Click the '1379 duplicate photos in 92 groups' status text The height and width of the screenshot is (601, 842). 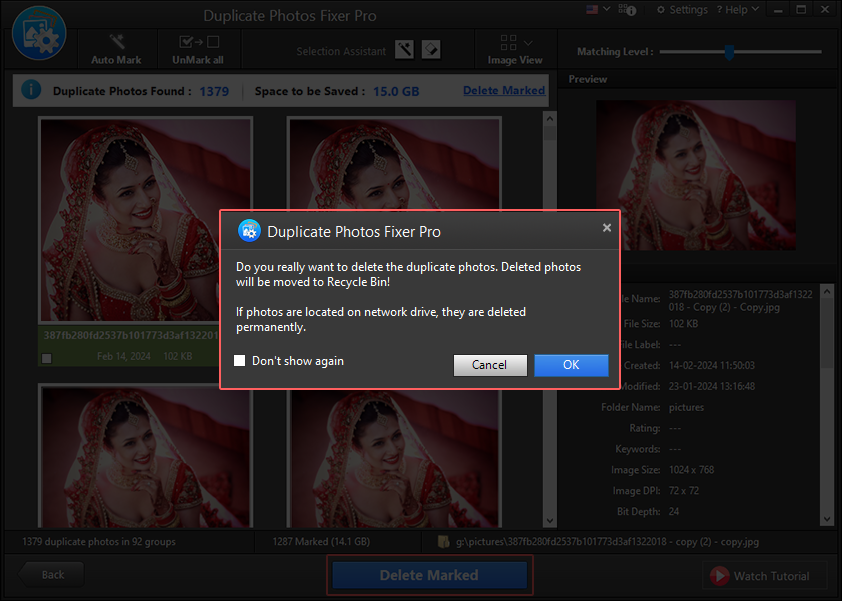(99, 542)
